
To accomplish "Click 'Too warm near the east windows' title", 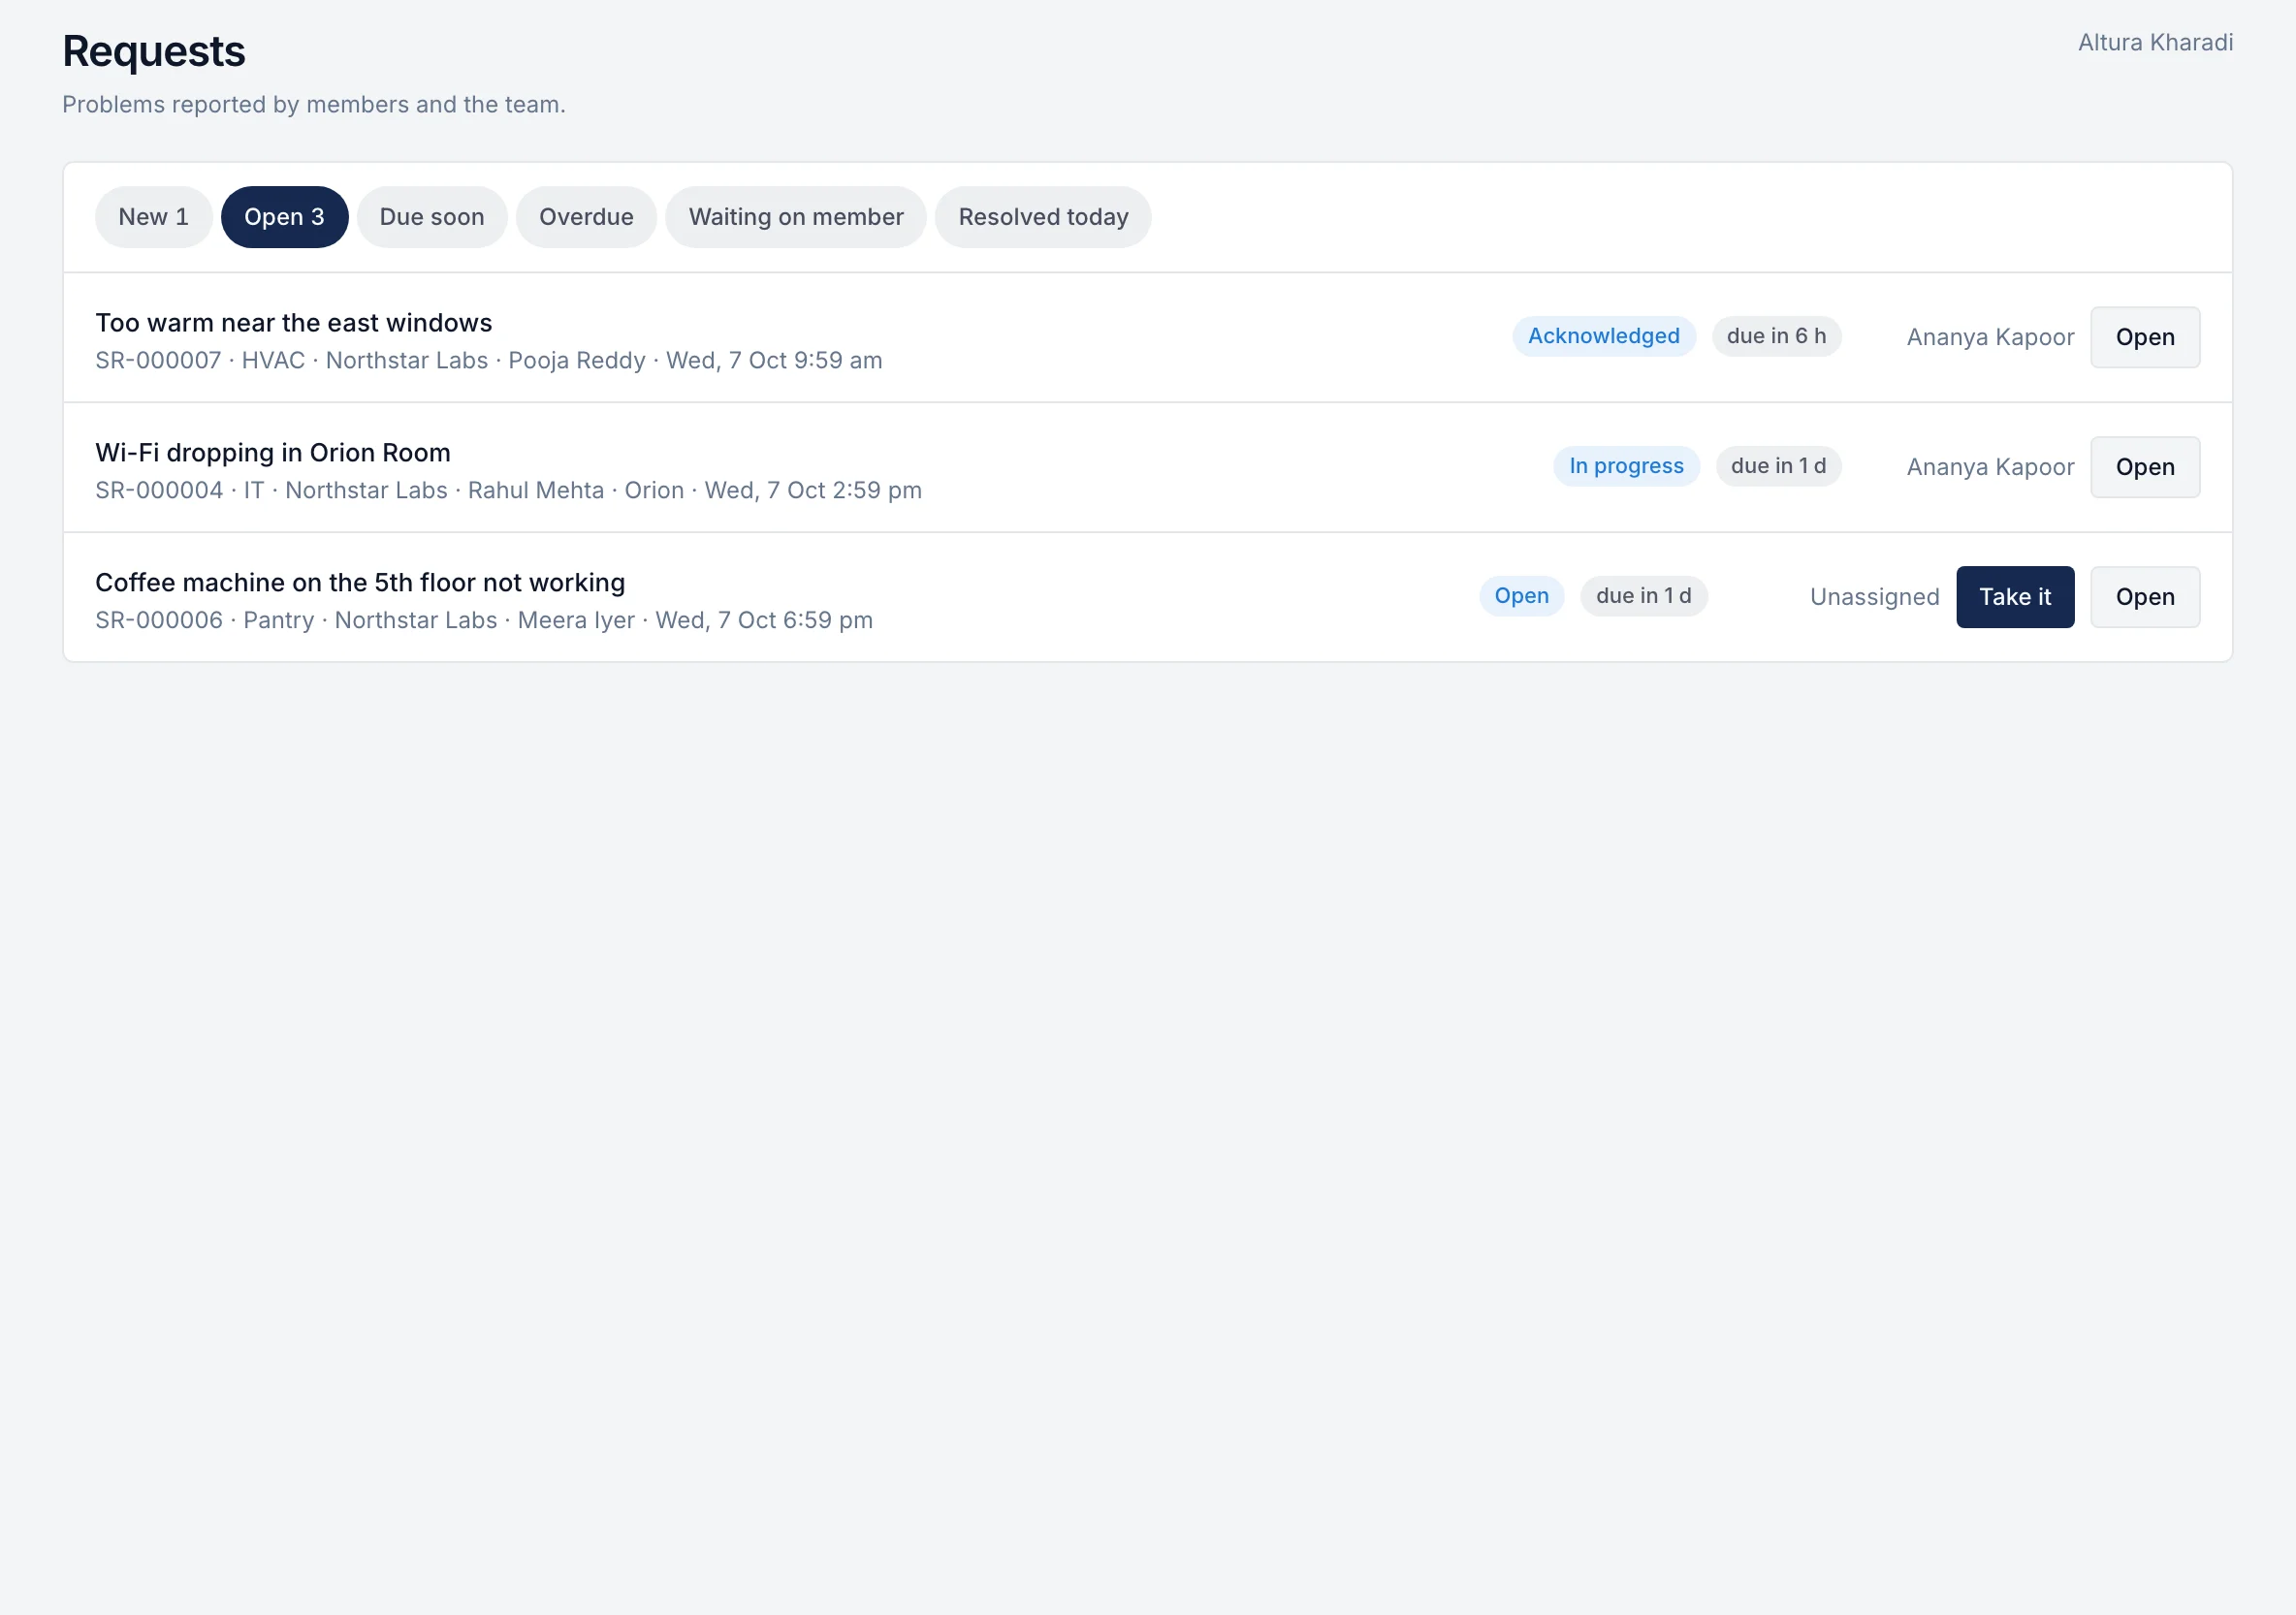I will coord(294,323).
